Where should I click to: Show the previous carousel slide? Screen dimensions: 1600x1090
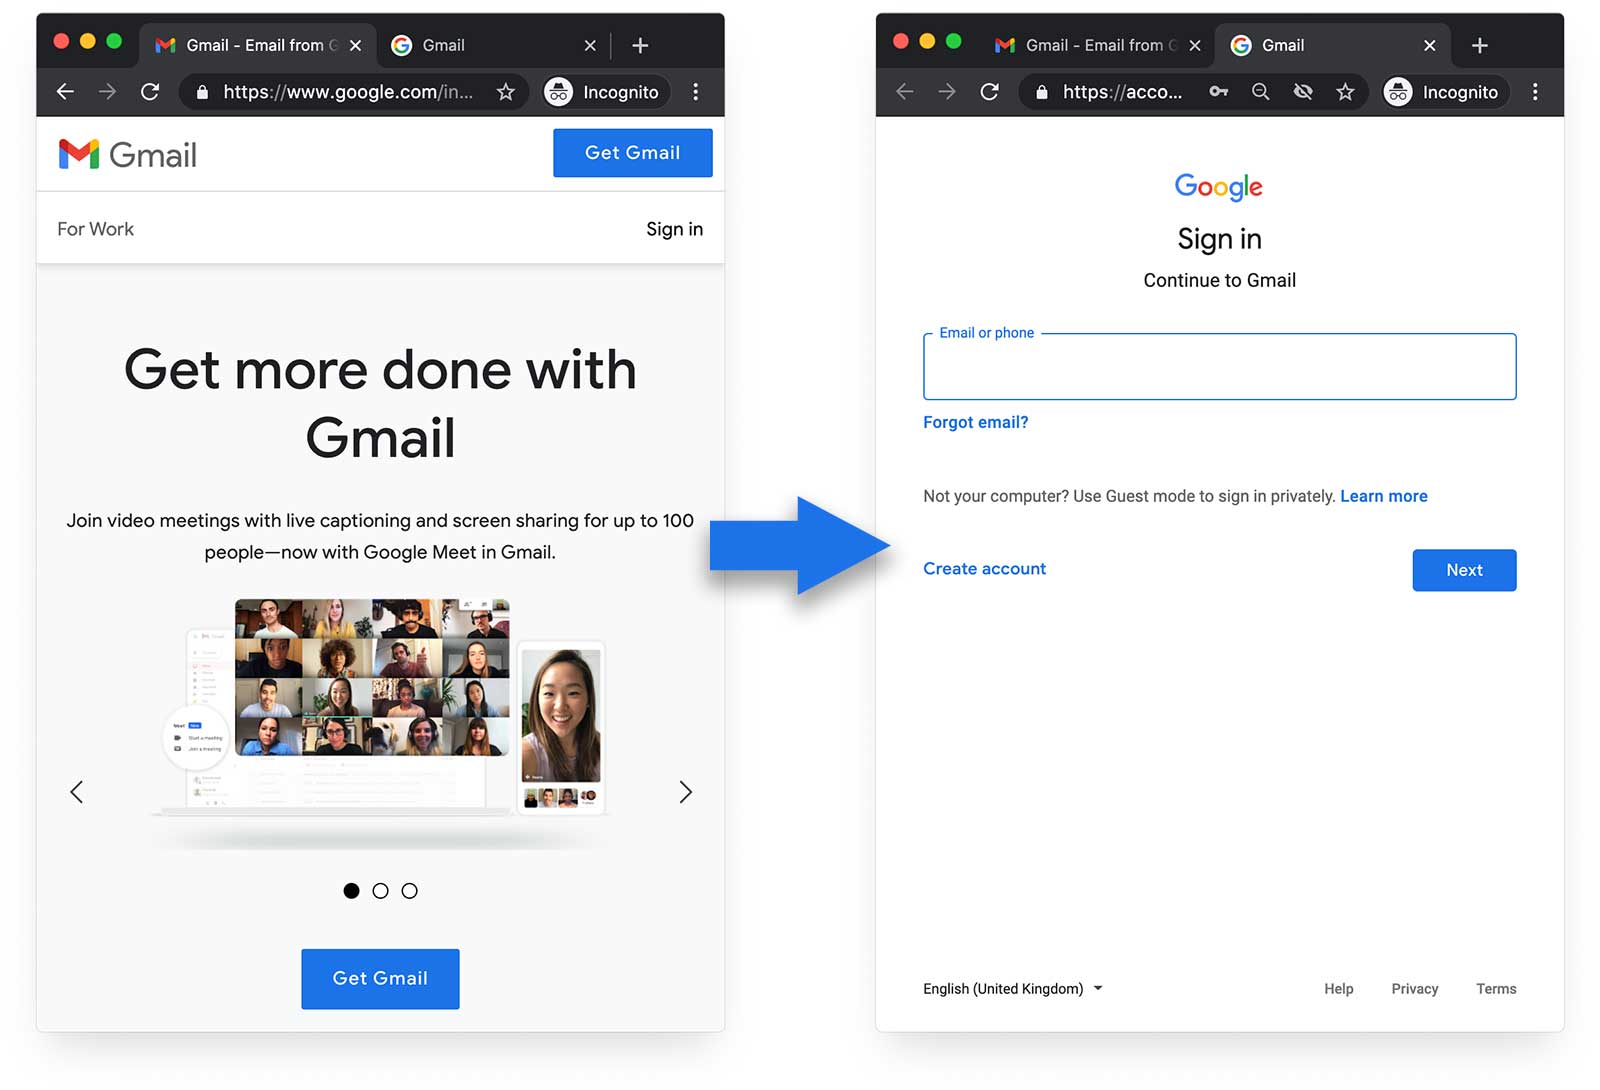tap(76, 791)
